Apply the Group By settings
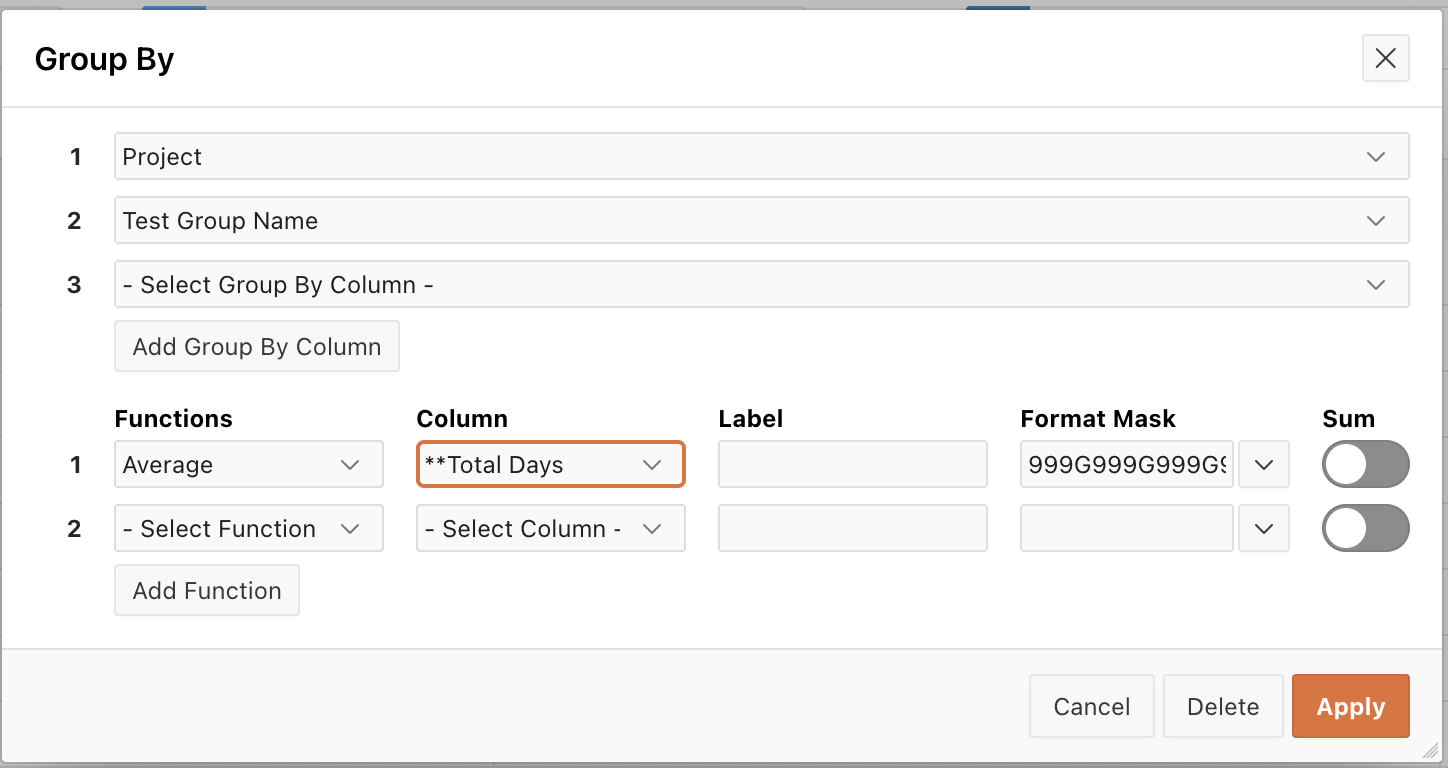Image resolution: width=1448 pixels, height=768 pixels. (1350, 707)
